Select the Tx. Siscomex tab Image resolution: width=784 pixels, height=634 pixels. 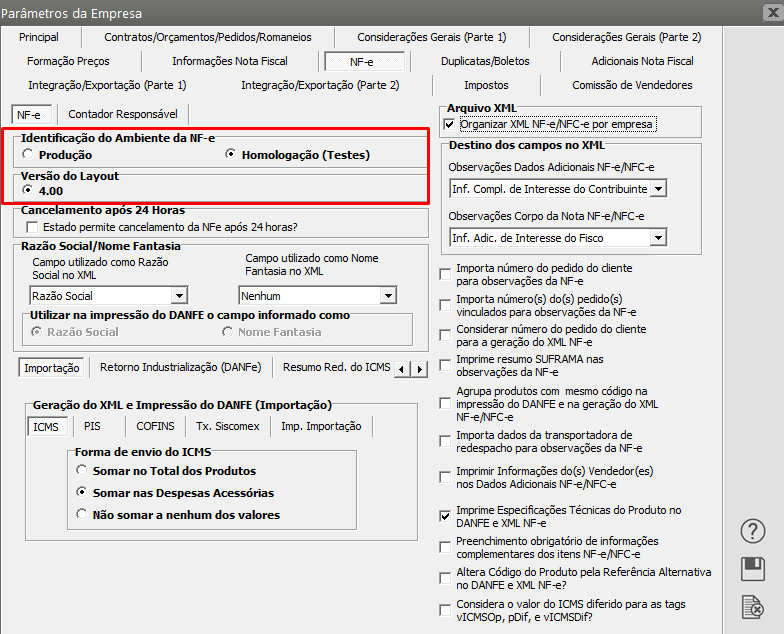tap(228, 426)
